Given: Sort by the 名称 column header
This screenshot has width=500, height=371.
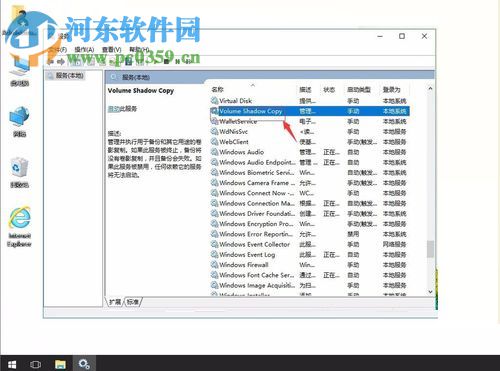Looking at the screenshot, I should click(x=217, y=90).
